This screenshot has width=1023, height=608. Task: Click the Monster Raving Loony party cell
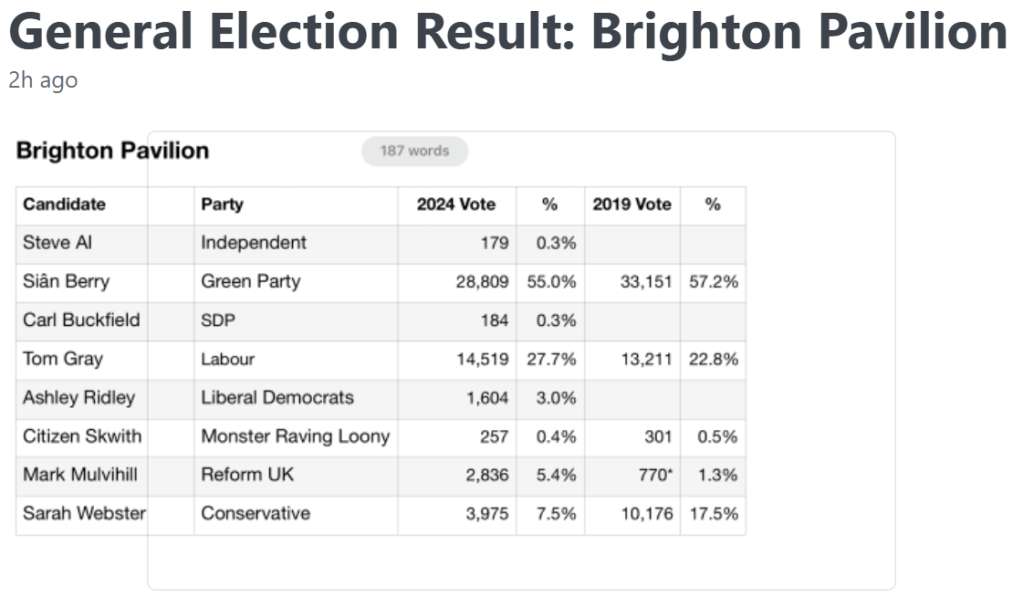[295, 436]
